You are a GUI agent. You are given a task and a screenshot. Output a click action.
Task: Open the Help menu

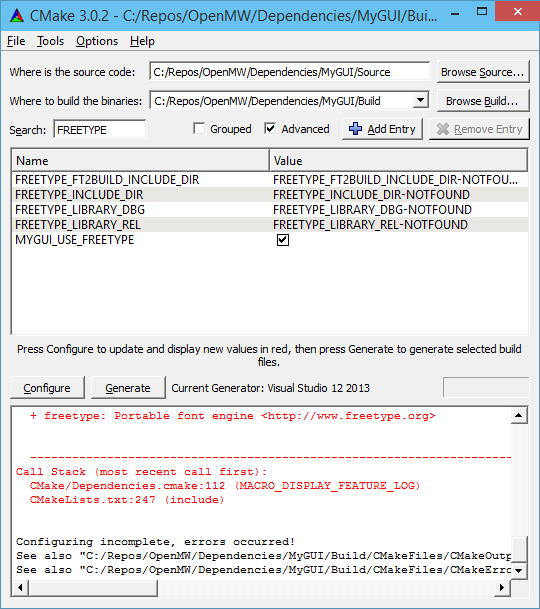142,41
